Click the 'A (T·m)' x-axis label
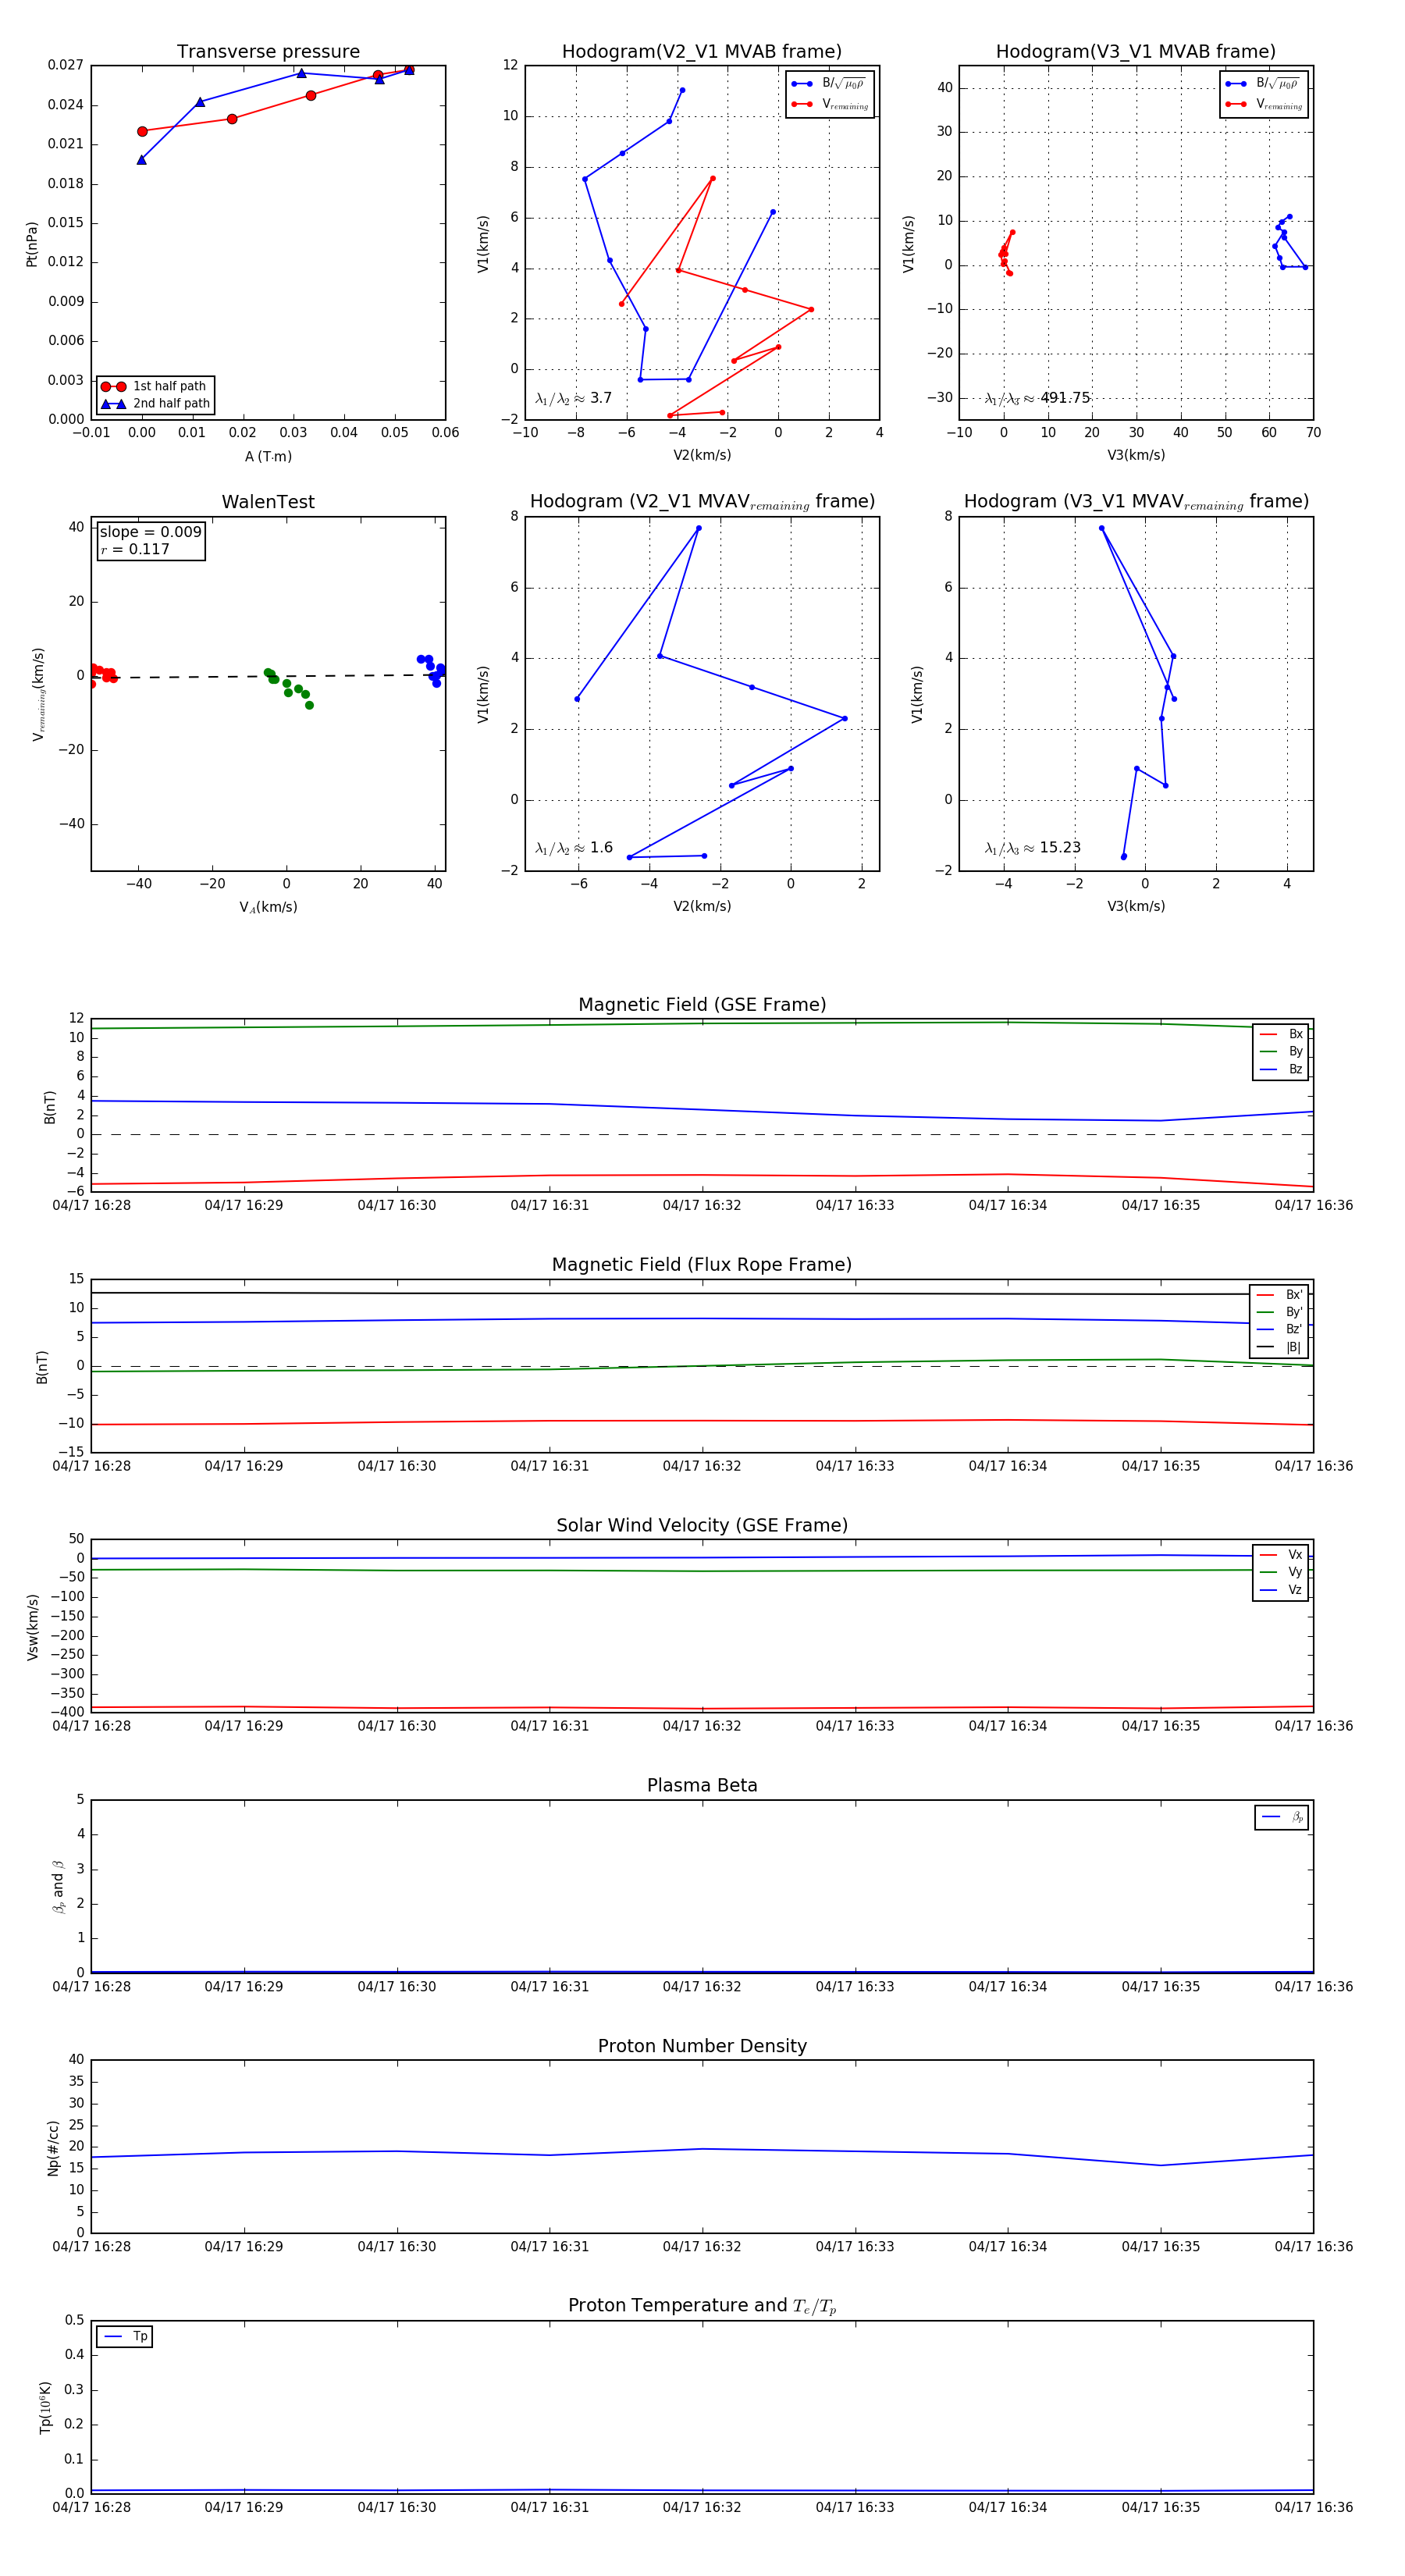The image size is (1405, 2576). point(268,456)
